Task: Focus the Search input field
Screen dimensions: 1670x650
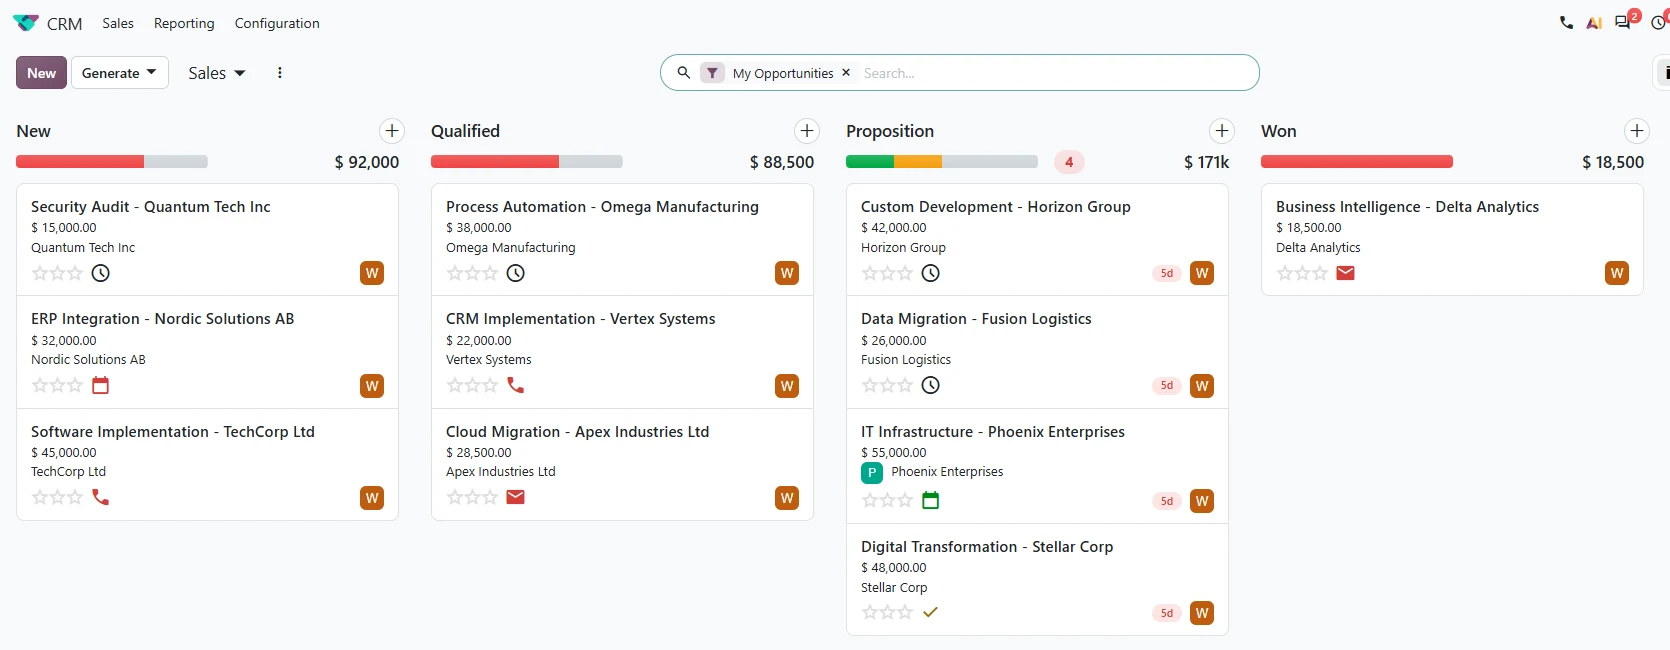Action: 1055,73
